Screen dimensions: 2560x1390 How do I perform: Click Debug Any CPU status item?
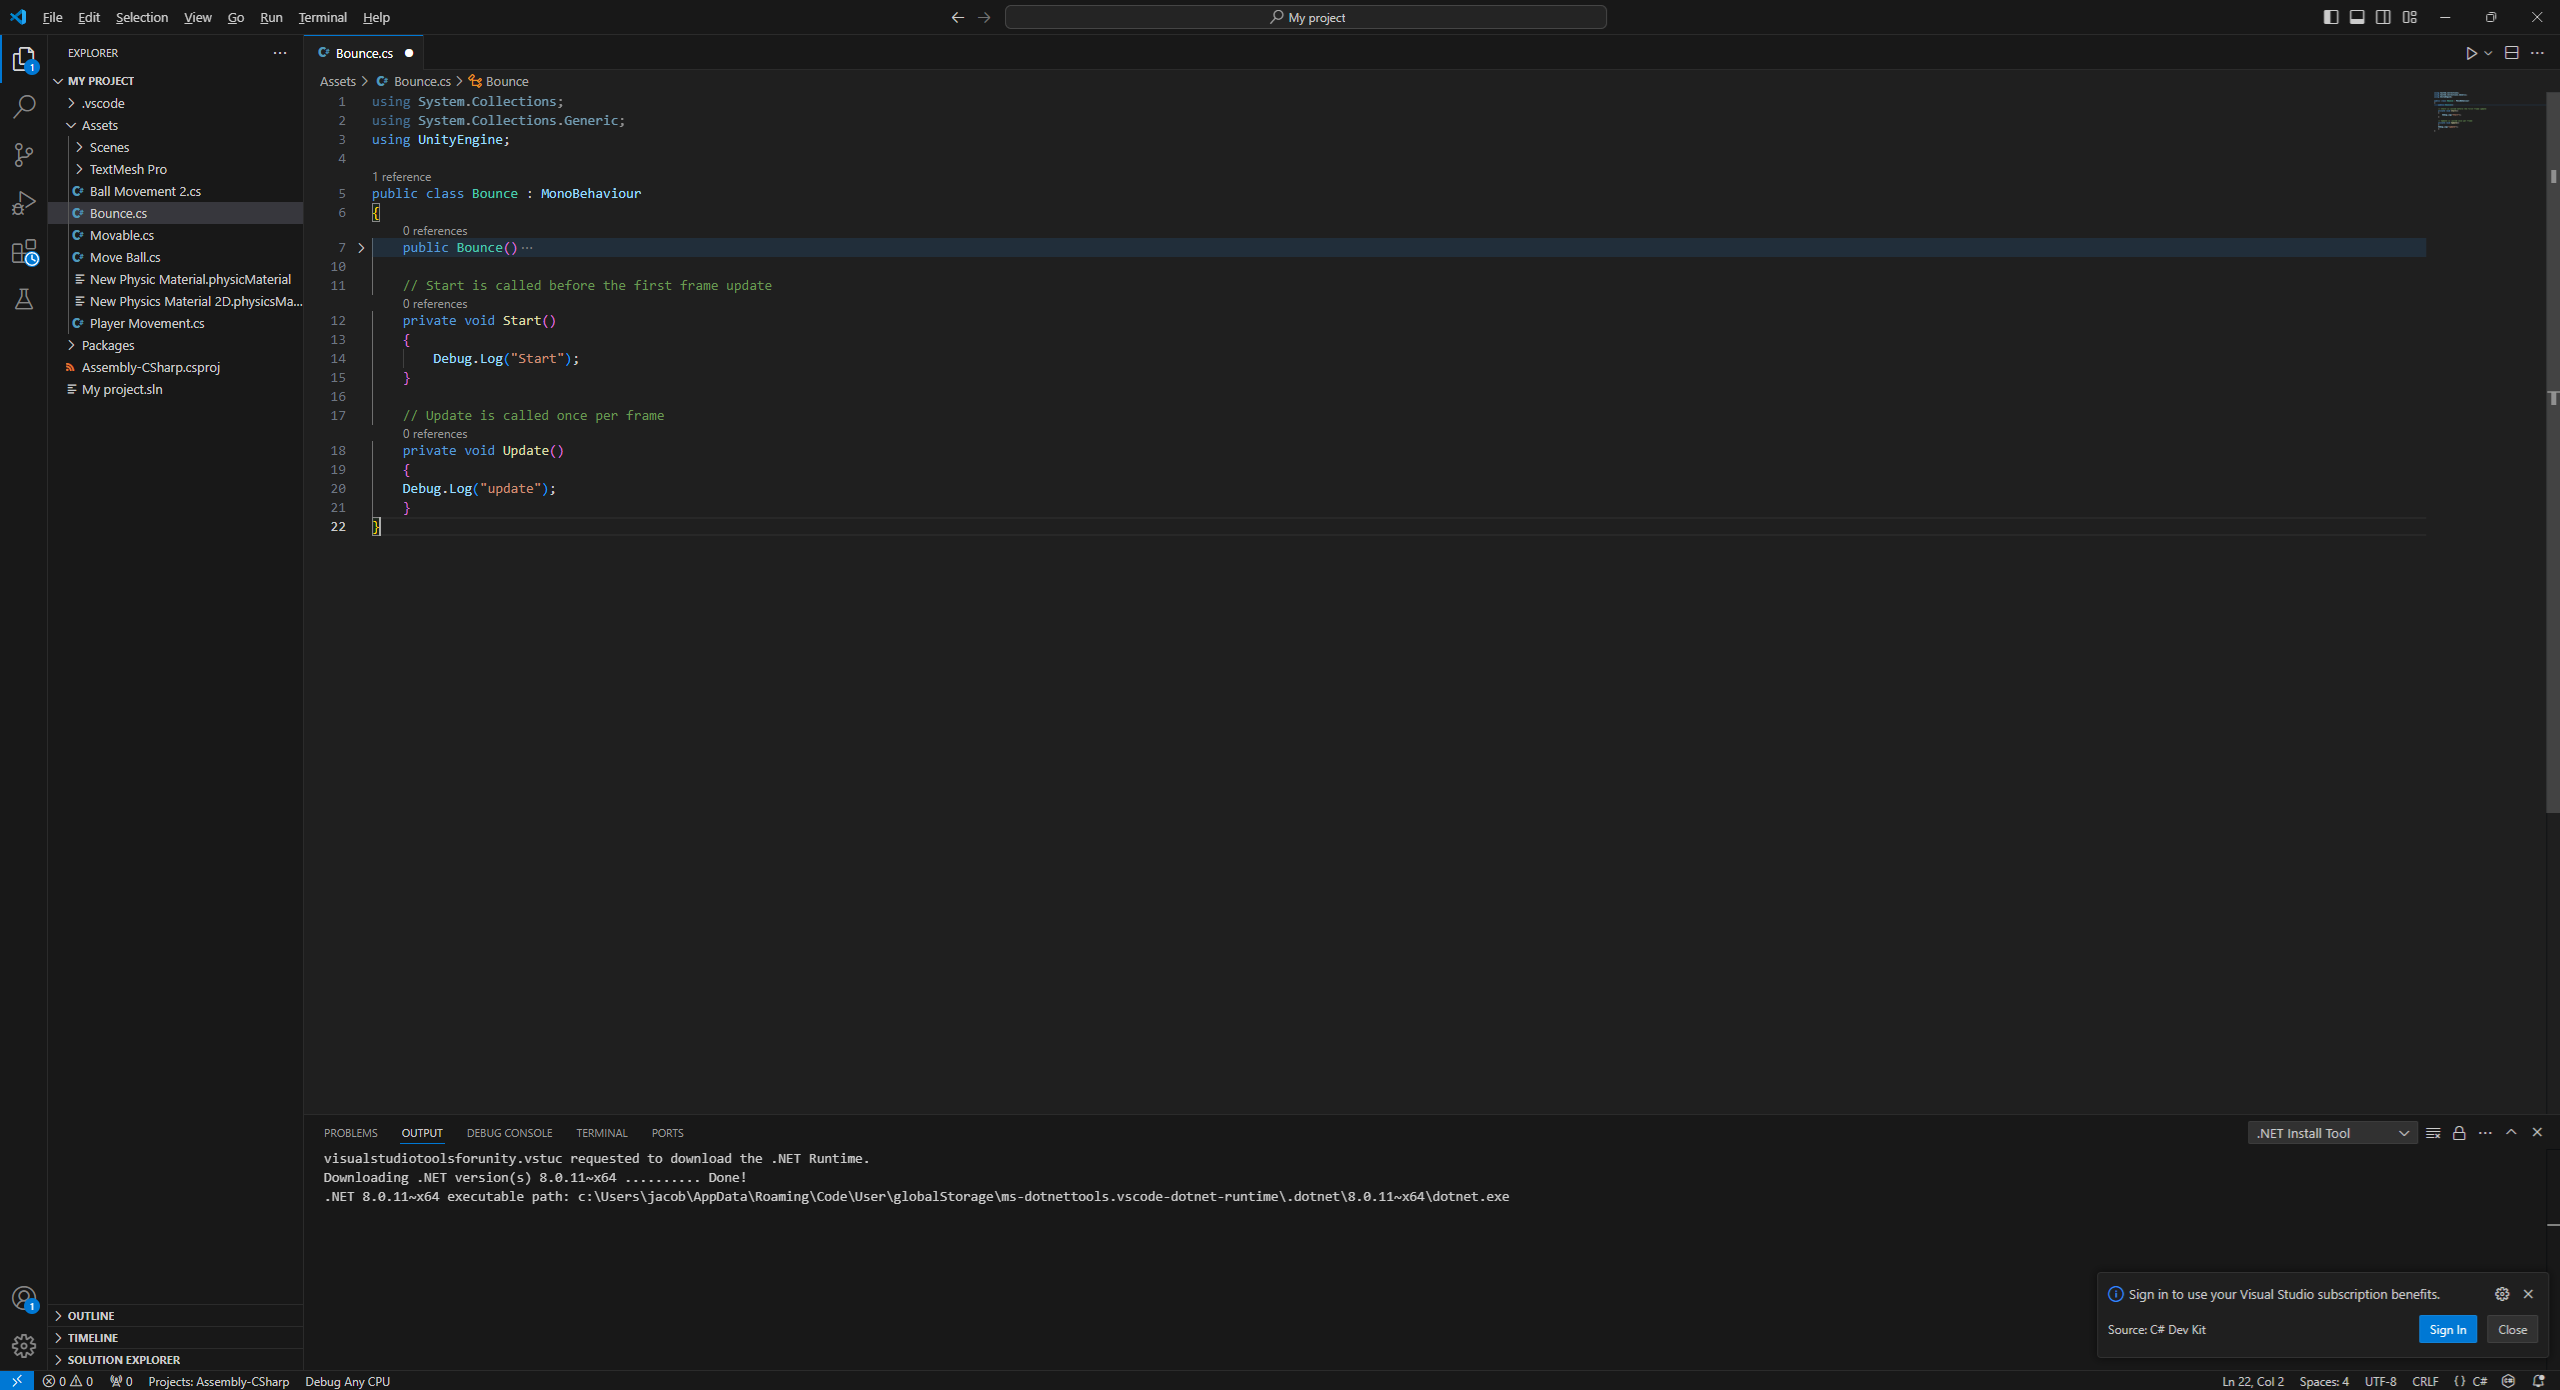click(347, 1381)
